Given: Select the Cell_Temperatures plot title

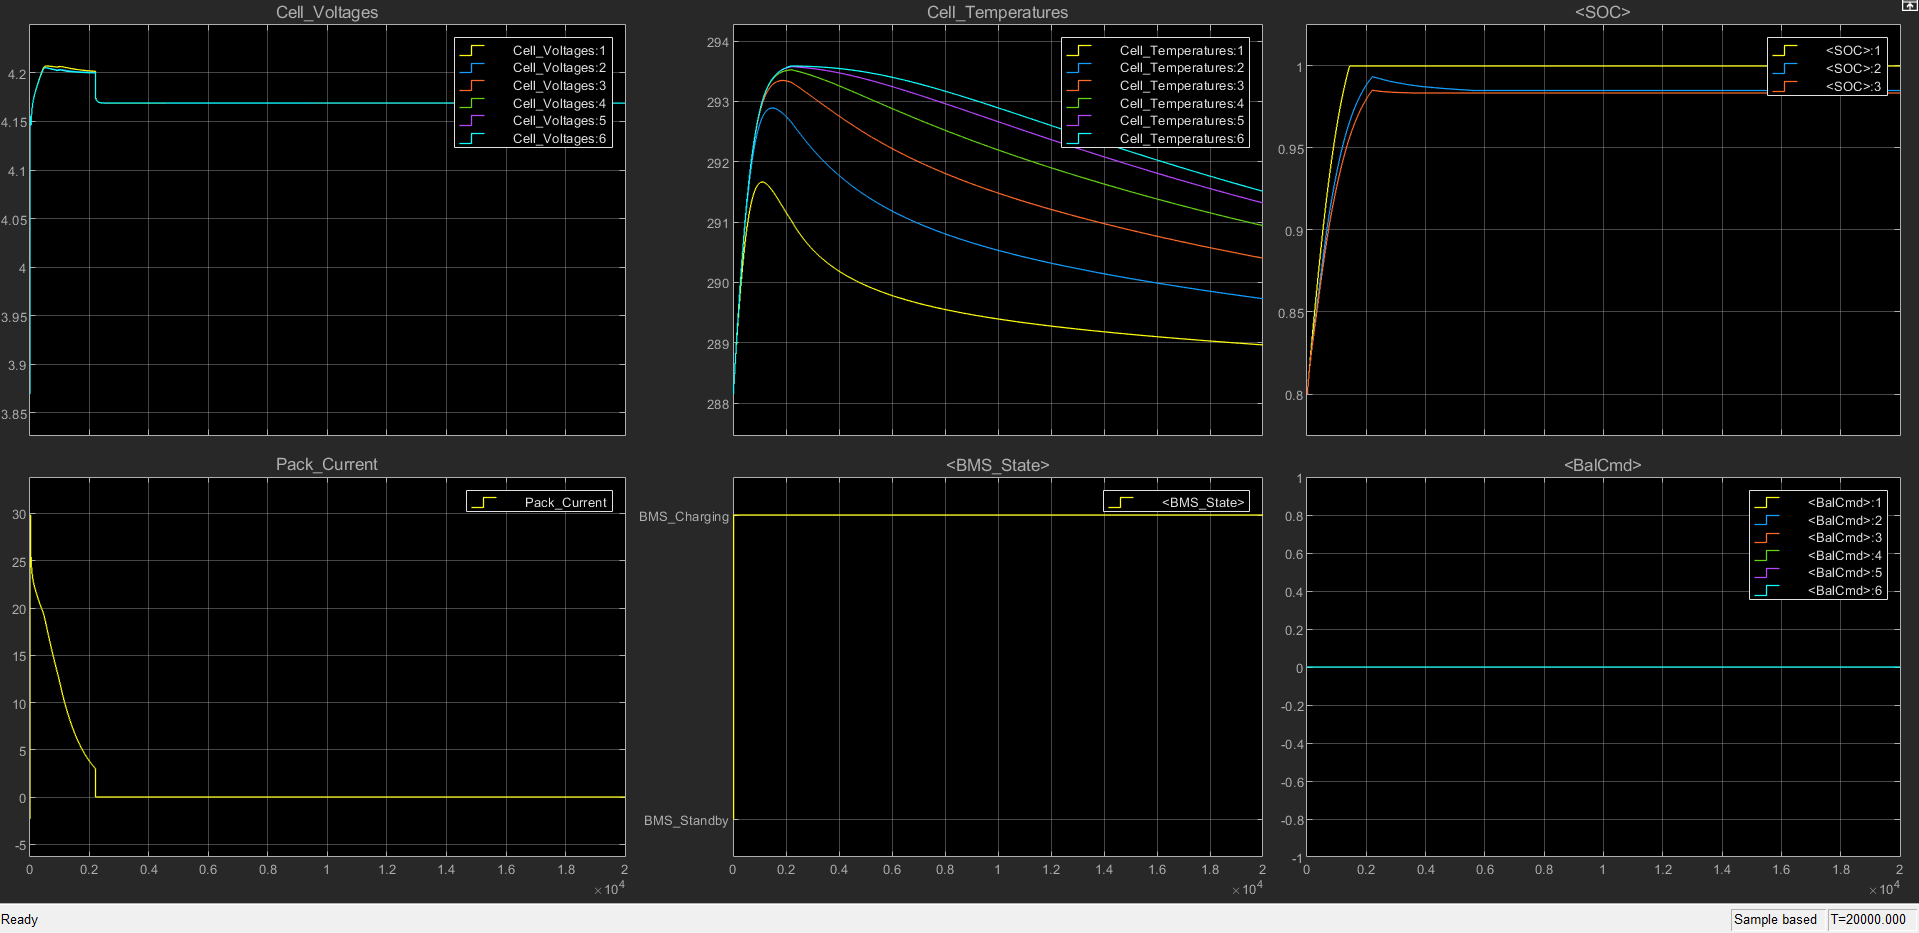Looking at the screenshot, I should [997, 12].
